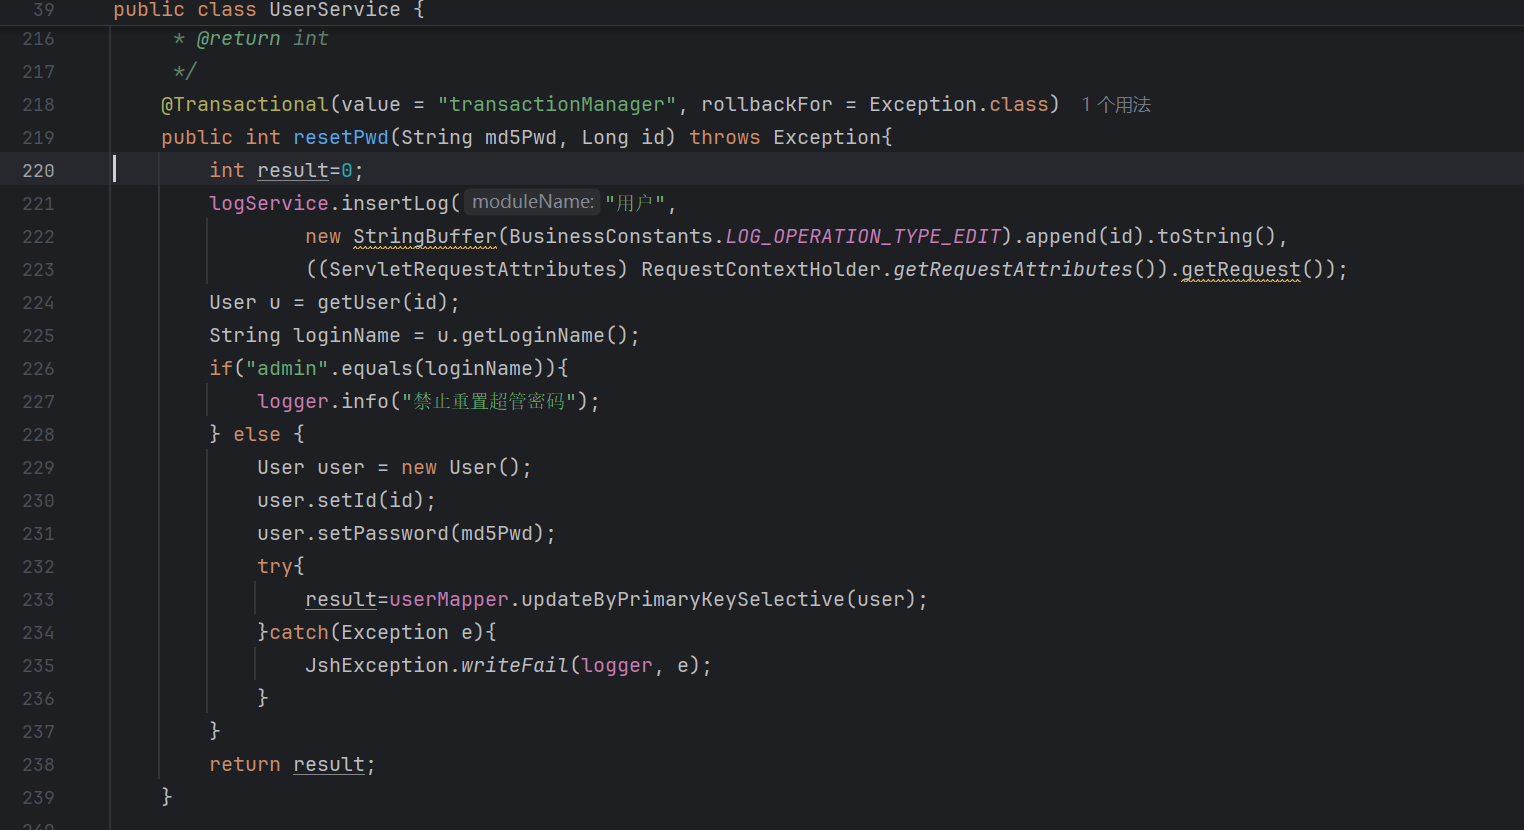This screenshot has width=1524, height=830.
Task: Click the "admin" string literal
Action: 287,368
